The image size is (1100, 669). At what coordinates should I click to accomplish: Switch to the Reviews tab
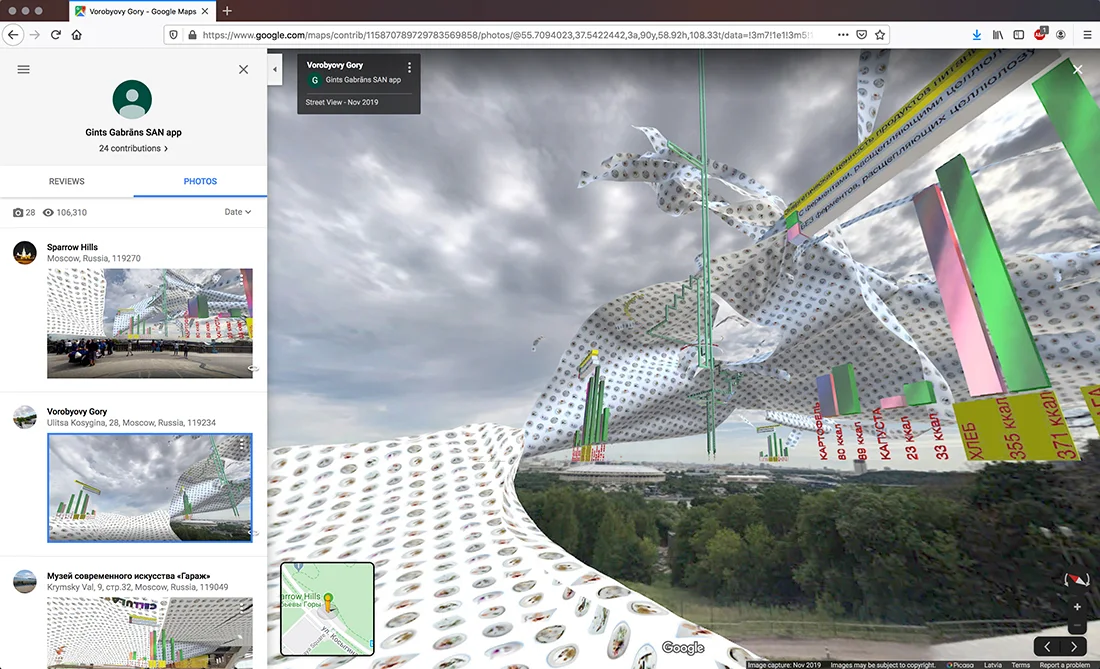67,181
